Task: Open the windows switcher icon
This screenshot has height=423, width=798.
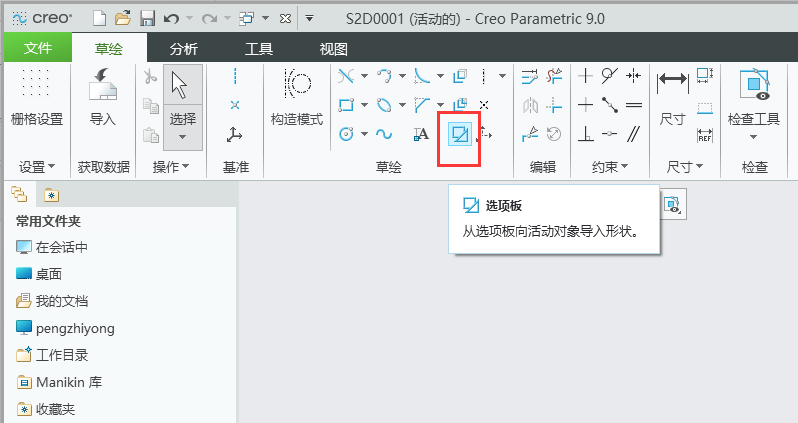Action: tap(247, 19)
